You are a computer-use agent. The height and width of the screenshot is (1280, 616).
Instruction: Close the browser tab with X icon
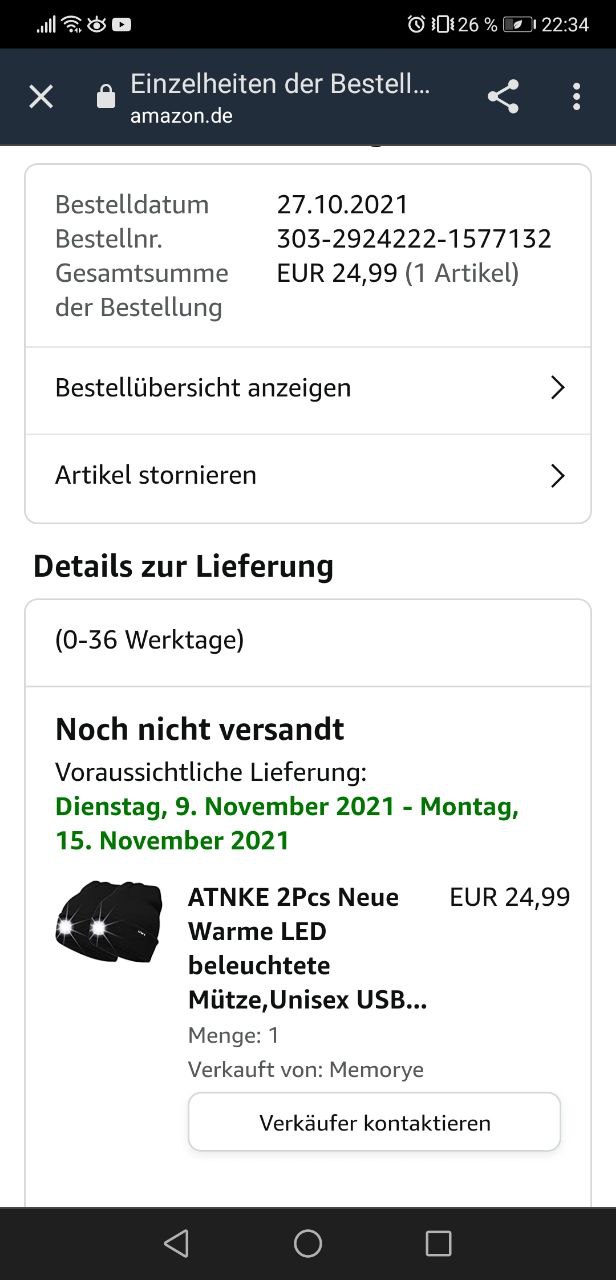tap(41, 97)
